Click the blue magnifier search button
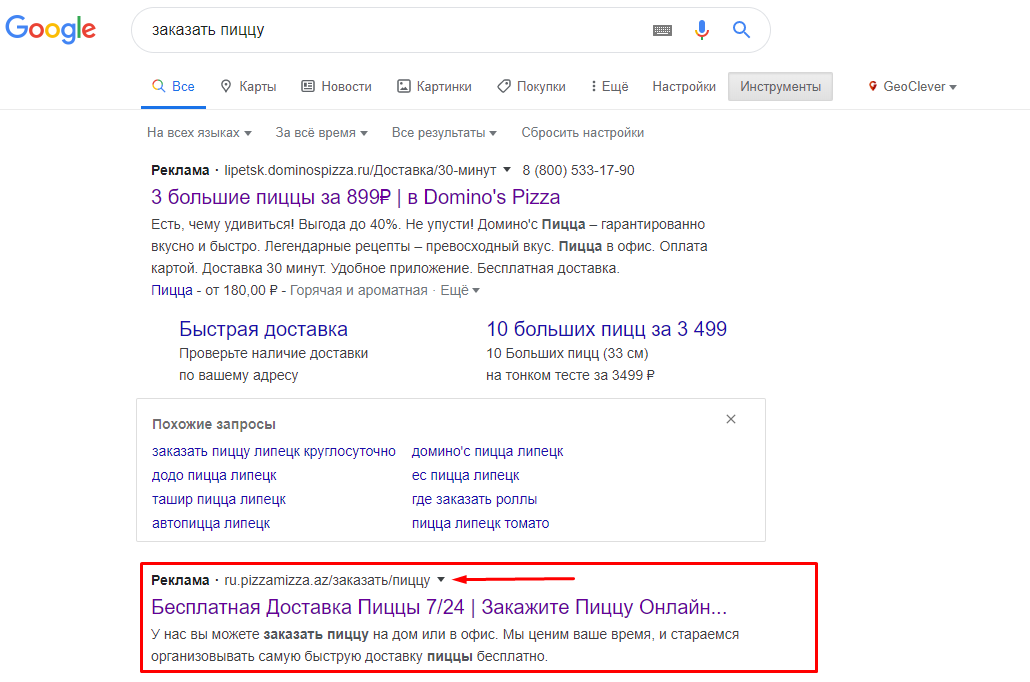 pos(742,30)
